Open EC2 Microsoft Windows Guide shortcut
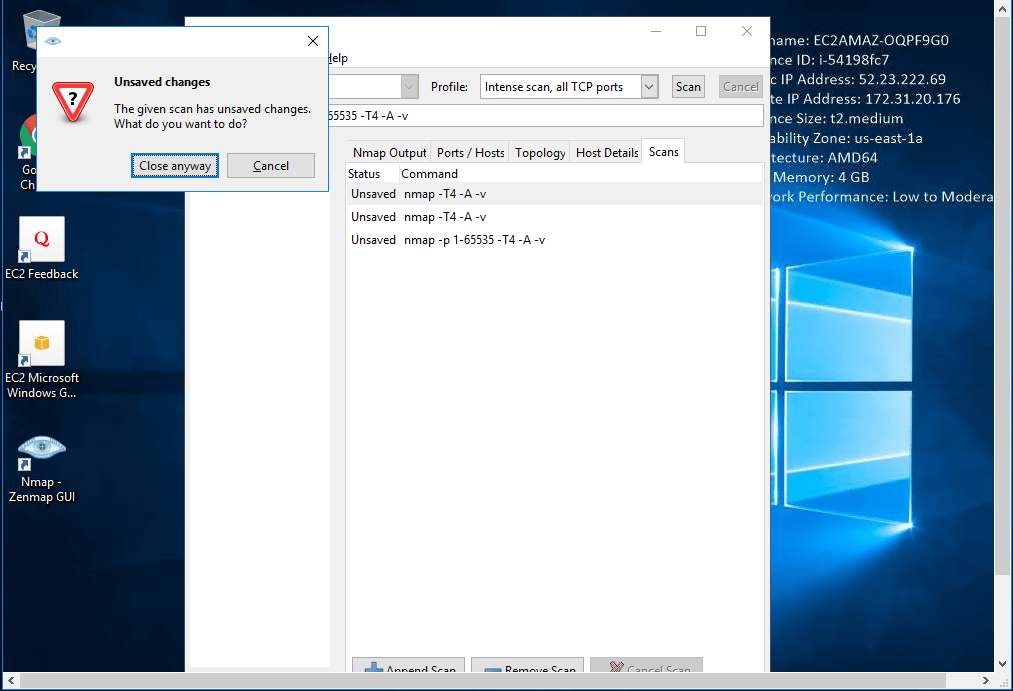The image size is (1013, 691). pyautogui.click(x=41, y=344)
